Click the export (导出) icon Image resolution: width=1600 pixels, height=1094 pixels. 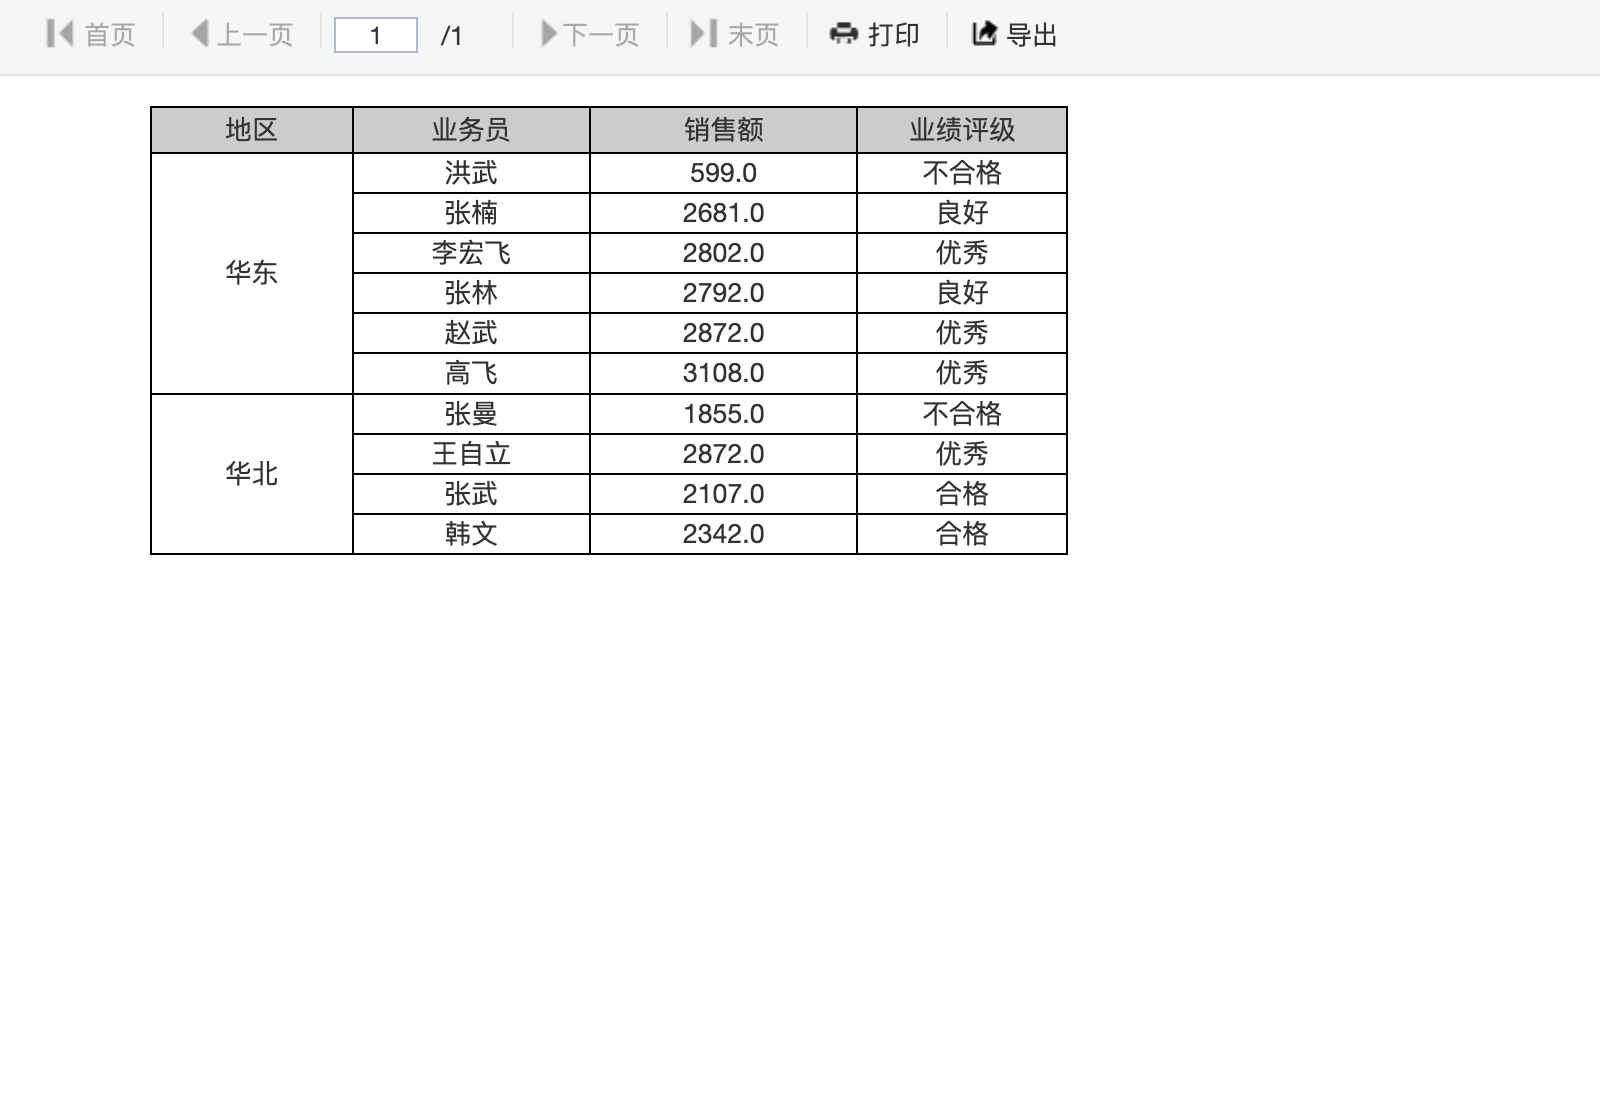(984, 34)
